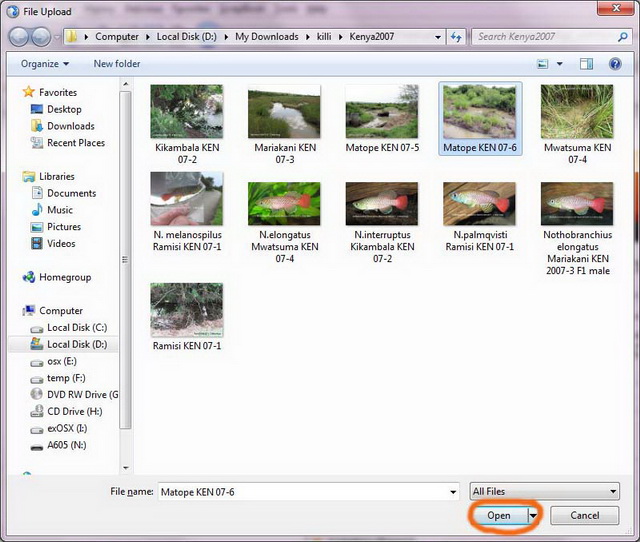640x542 pixels.
Task: Click the help question mark icon
Action: tap(615, 64)
